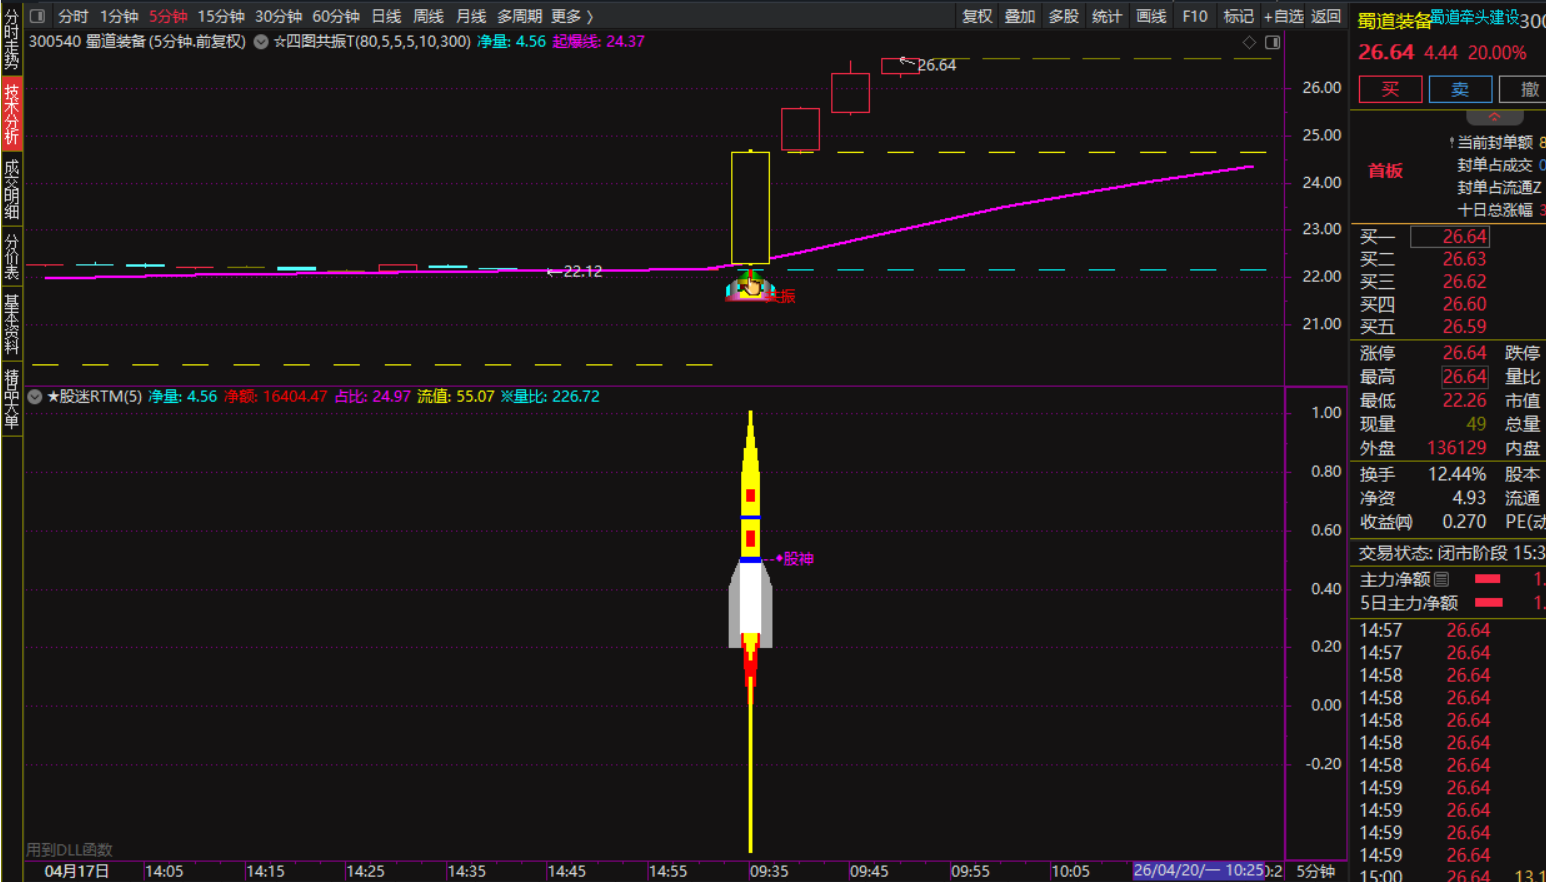Switch to 日线 daily chart tab
This screenshot has width=1546, height=882.
(x=386, y=16)
